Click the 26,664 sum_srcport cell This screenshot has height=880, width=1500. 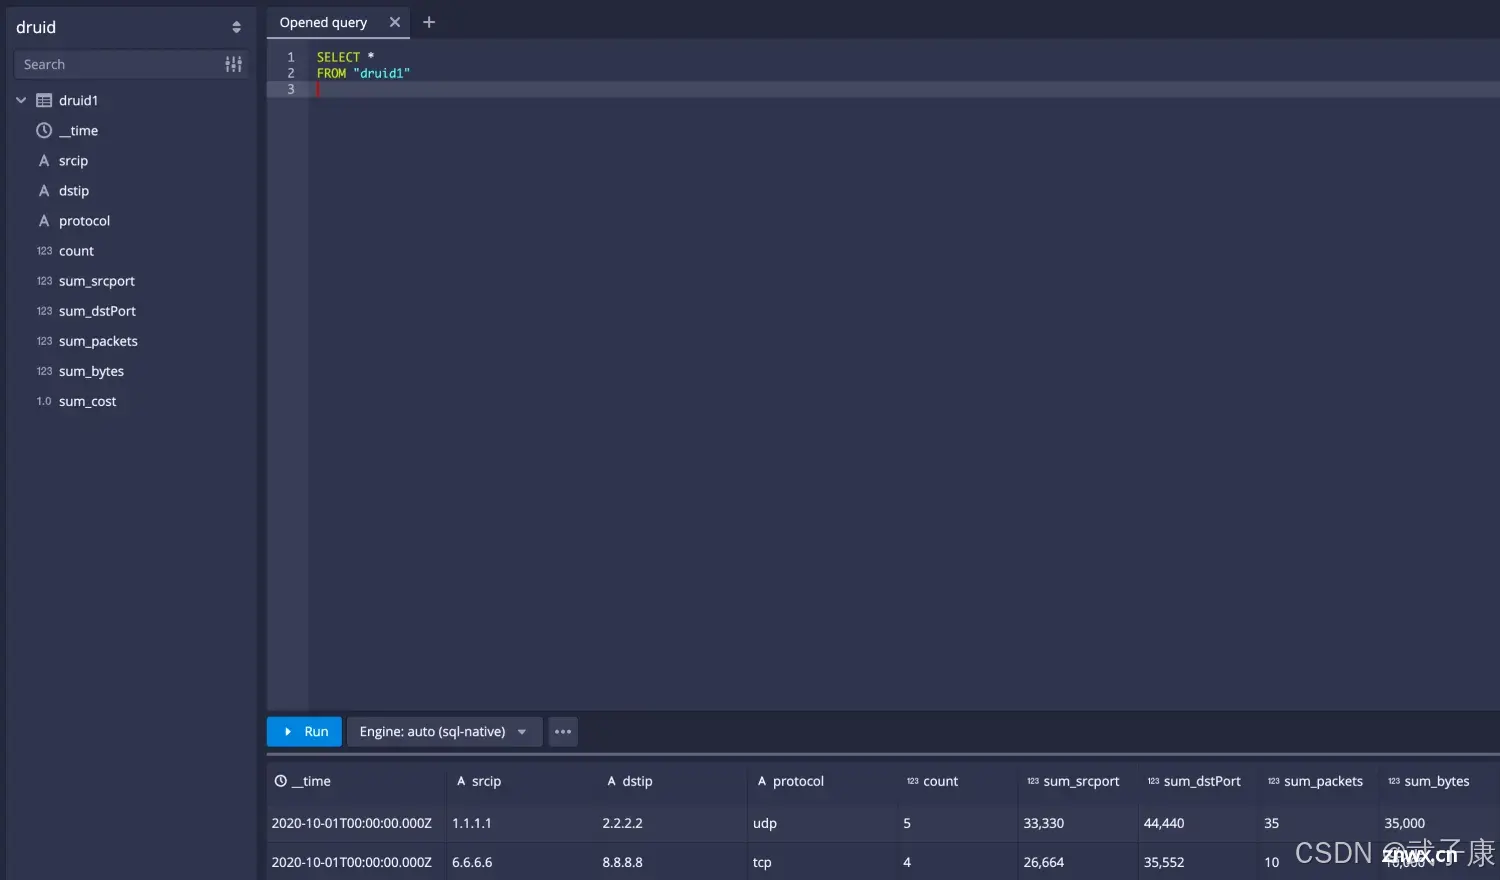[1078, 862]
